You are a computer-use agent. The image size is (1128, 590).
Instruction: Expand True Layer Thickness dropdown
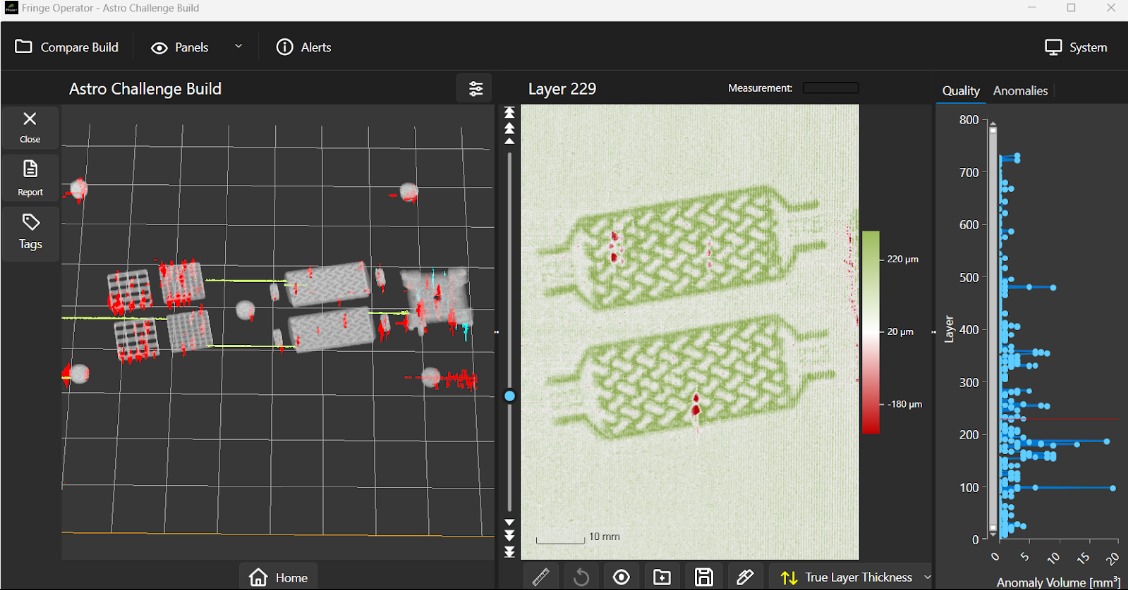point(926,577)
